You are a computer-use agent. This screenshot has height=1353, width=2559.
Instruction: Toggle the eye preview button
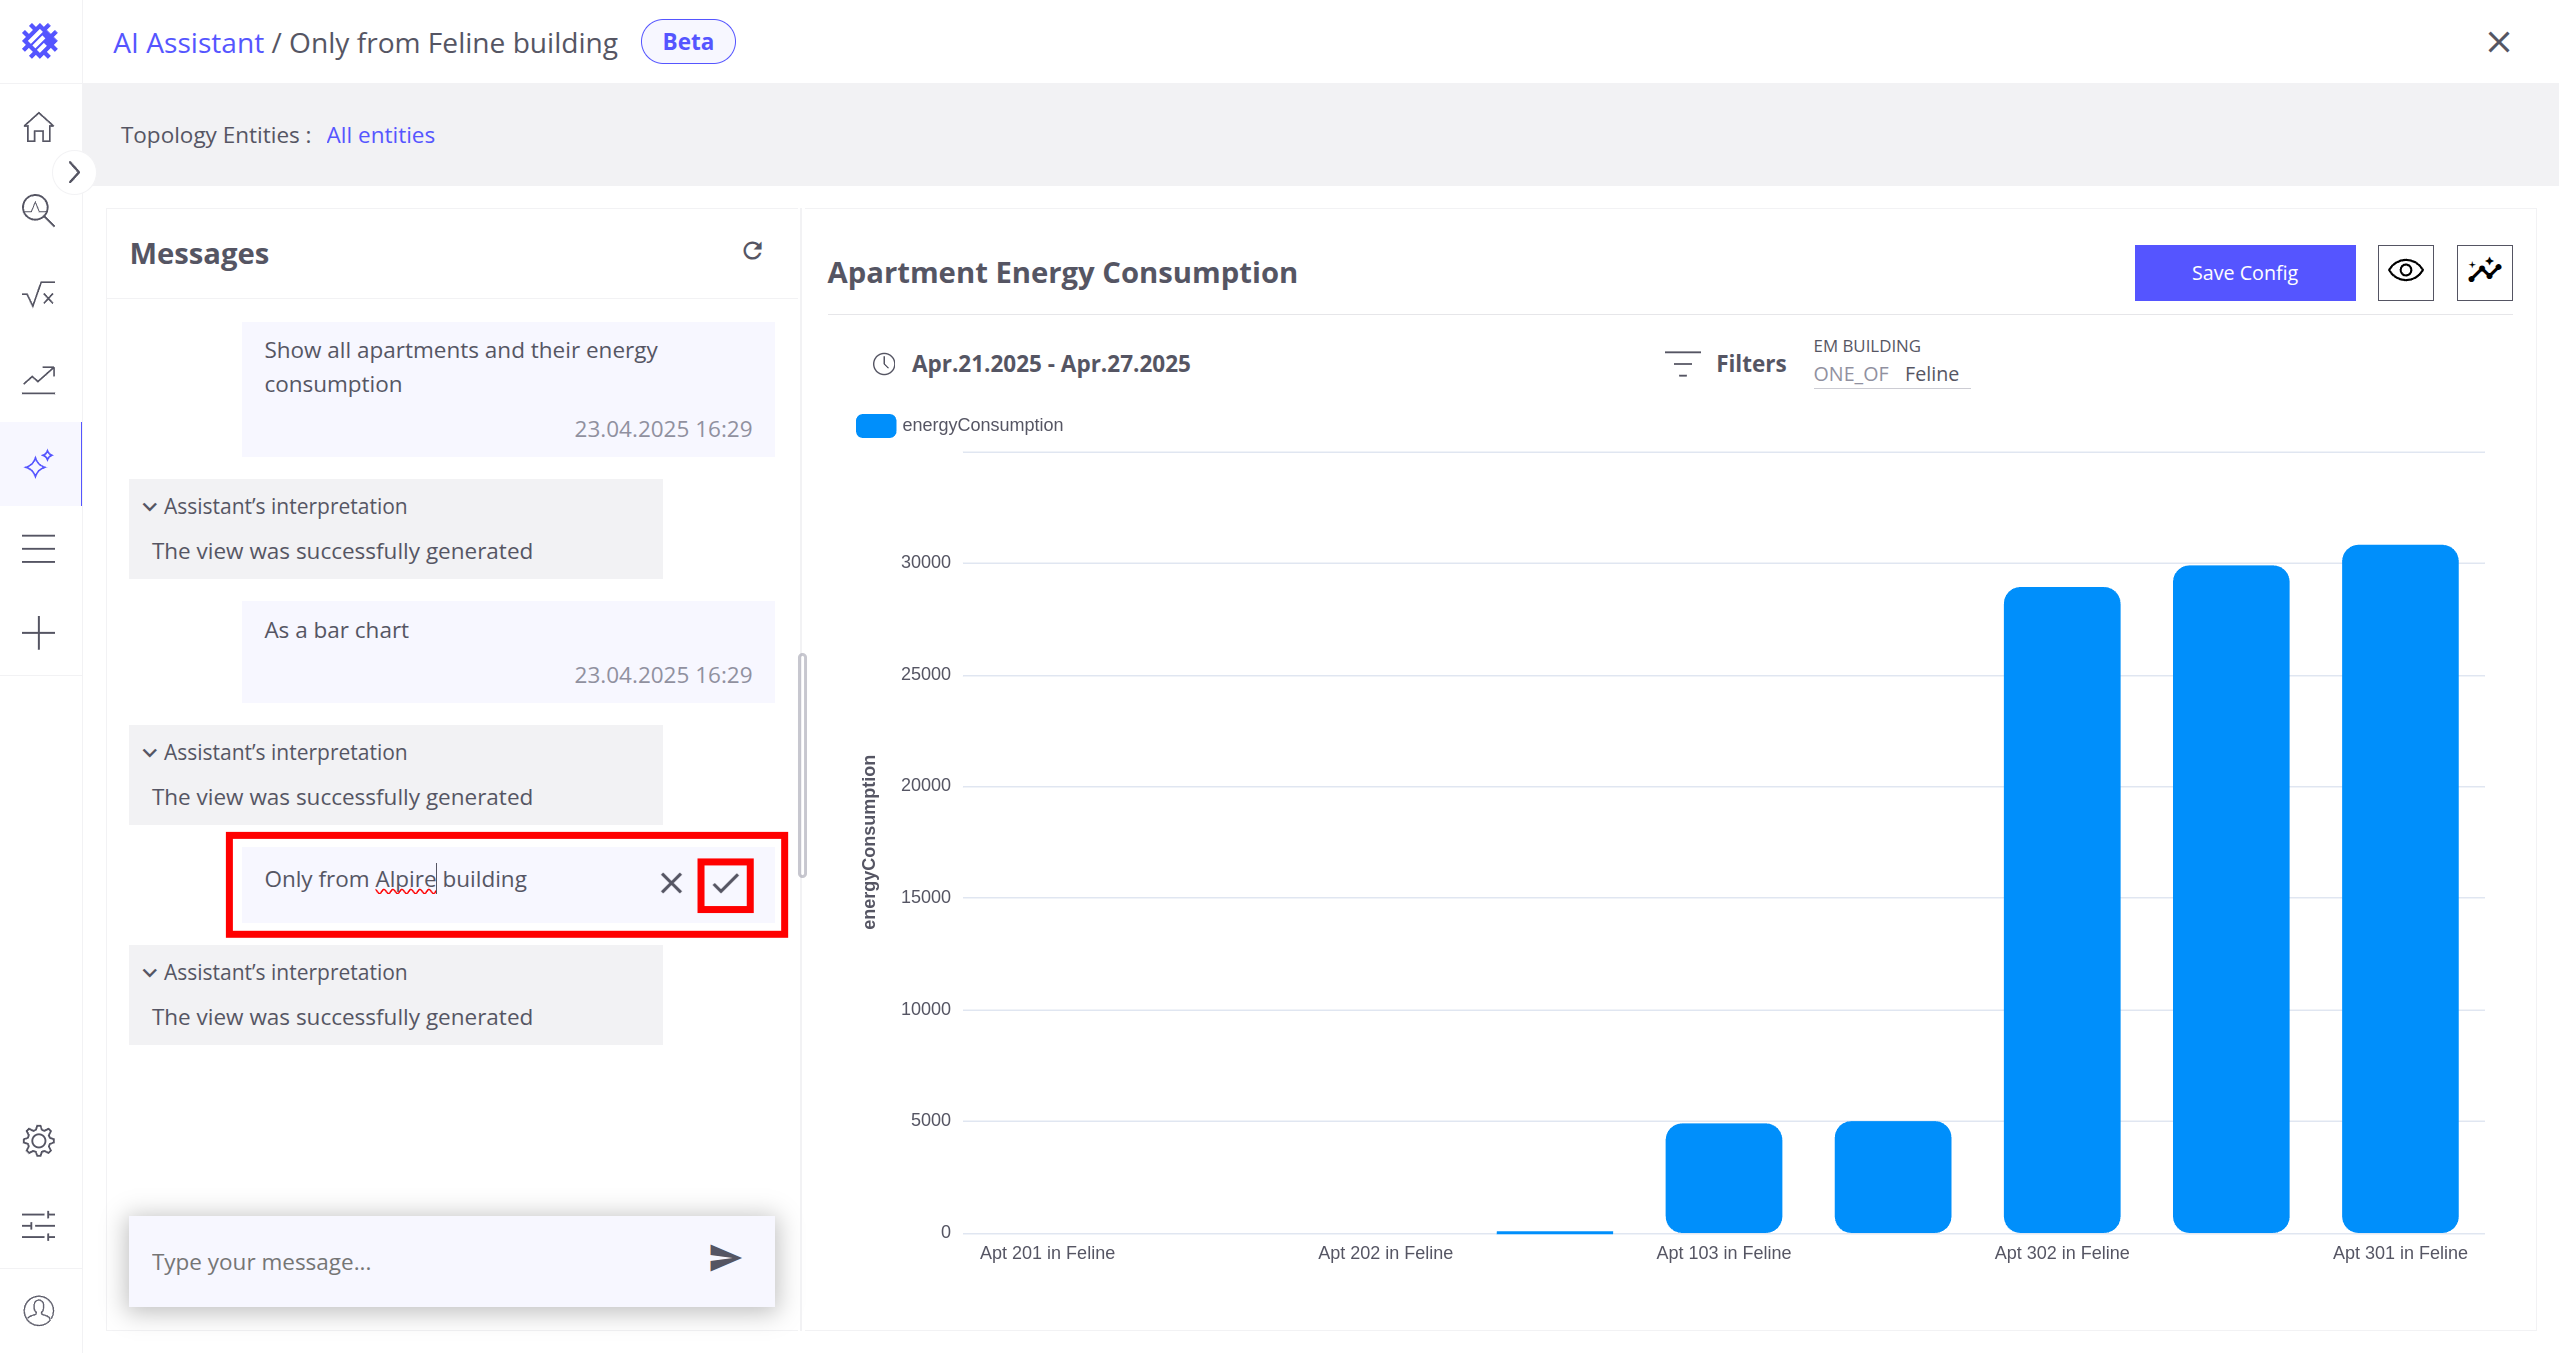2405,272
